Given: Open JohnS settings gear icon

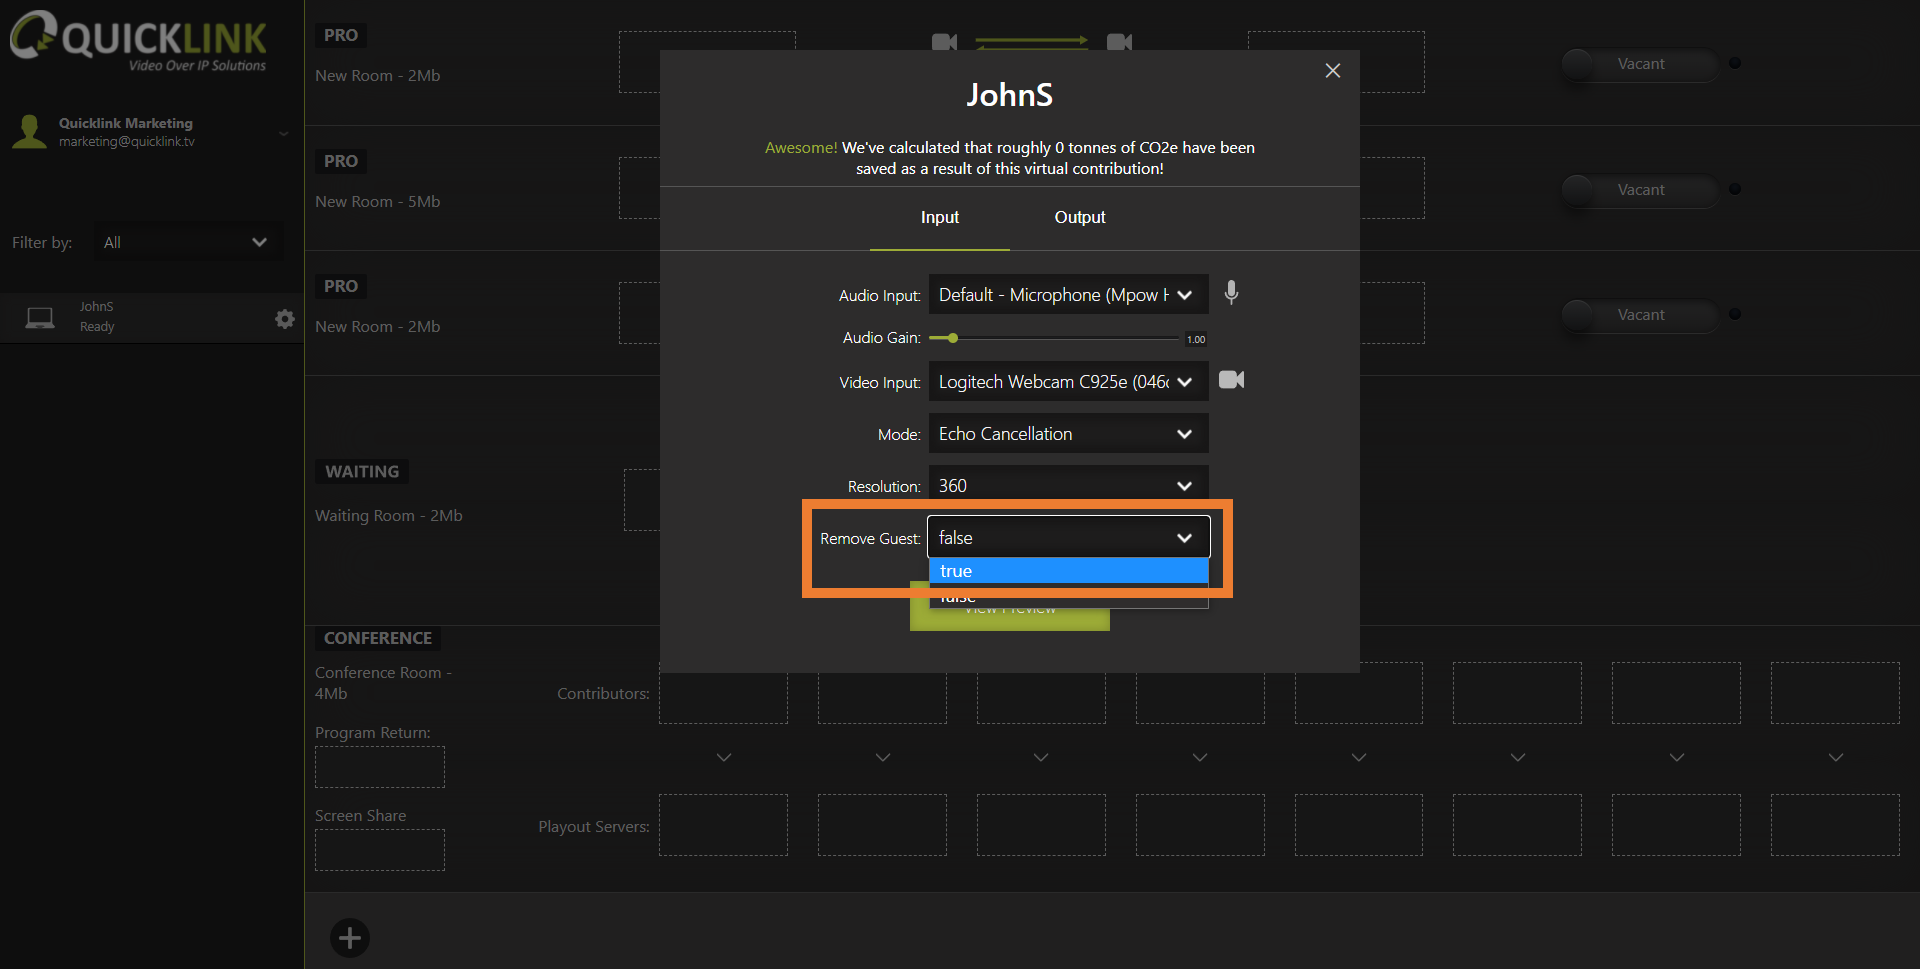Looking at the screenshot, I should pyautogui.click(x=285, y=318).
